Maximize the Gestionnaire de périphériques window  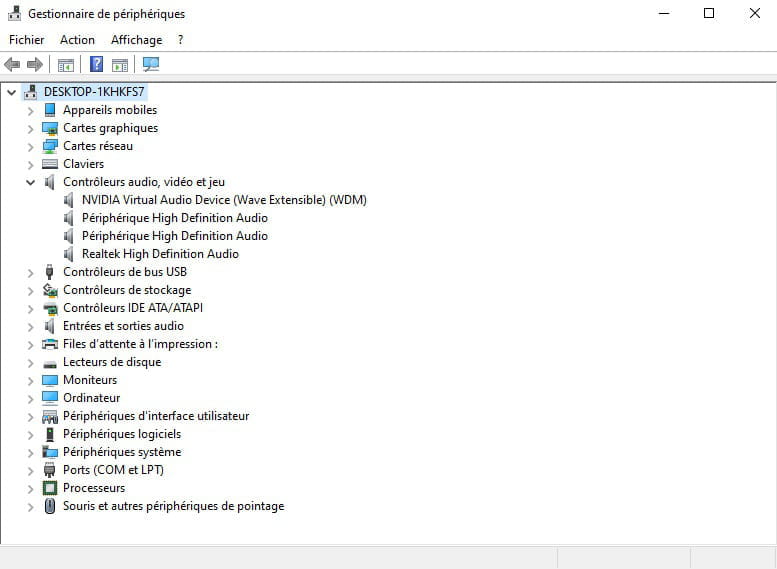click(709, 13)
